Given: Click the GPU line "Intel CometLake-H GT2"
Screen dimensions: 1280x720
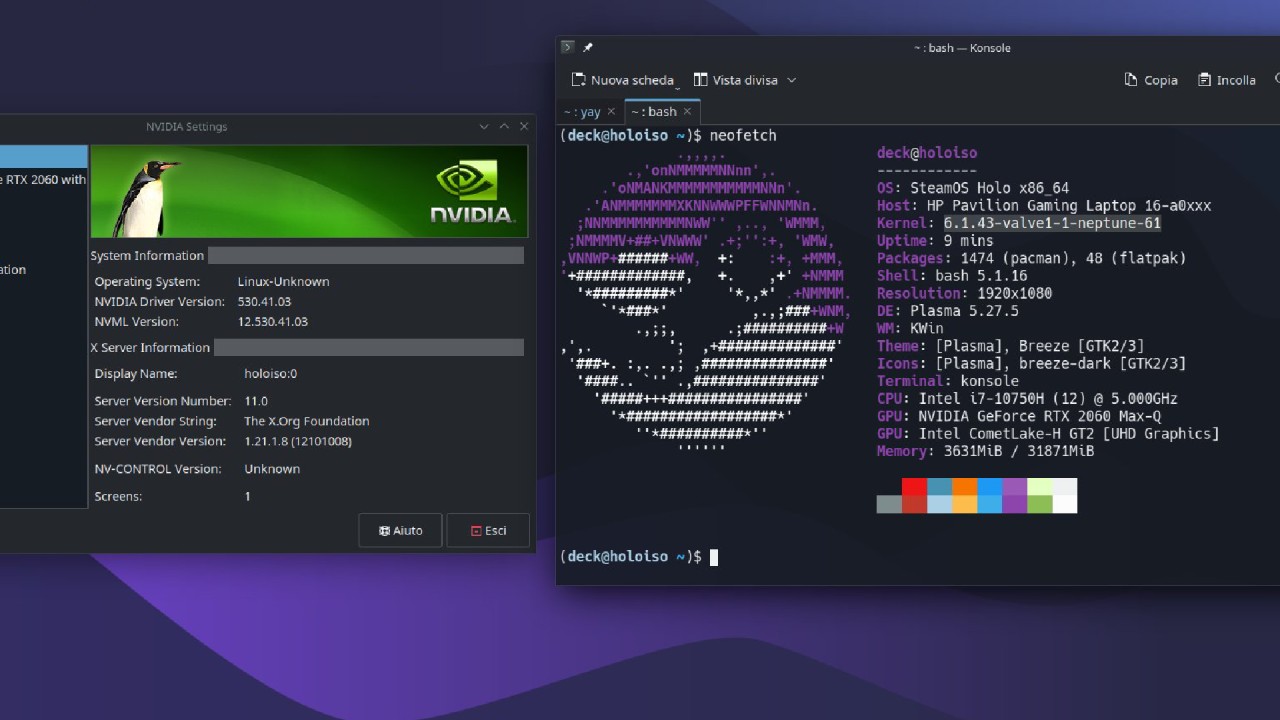Looking at the screenshot, I should (1048, 433).
